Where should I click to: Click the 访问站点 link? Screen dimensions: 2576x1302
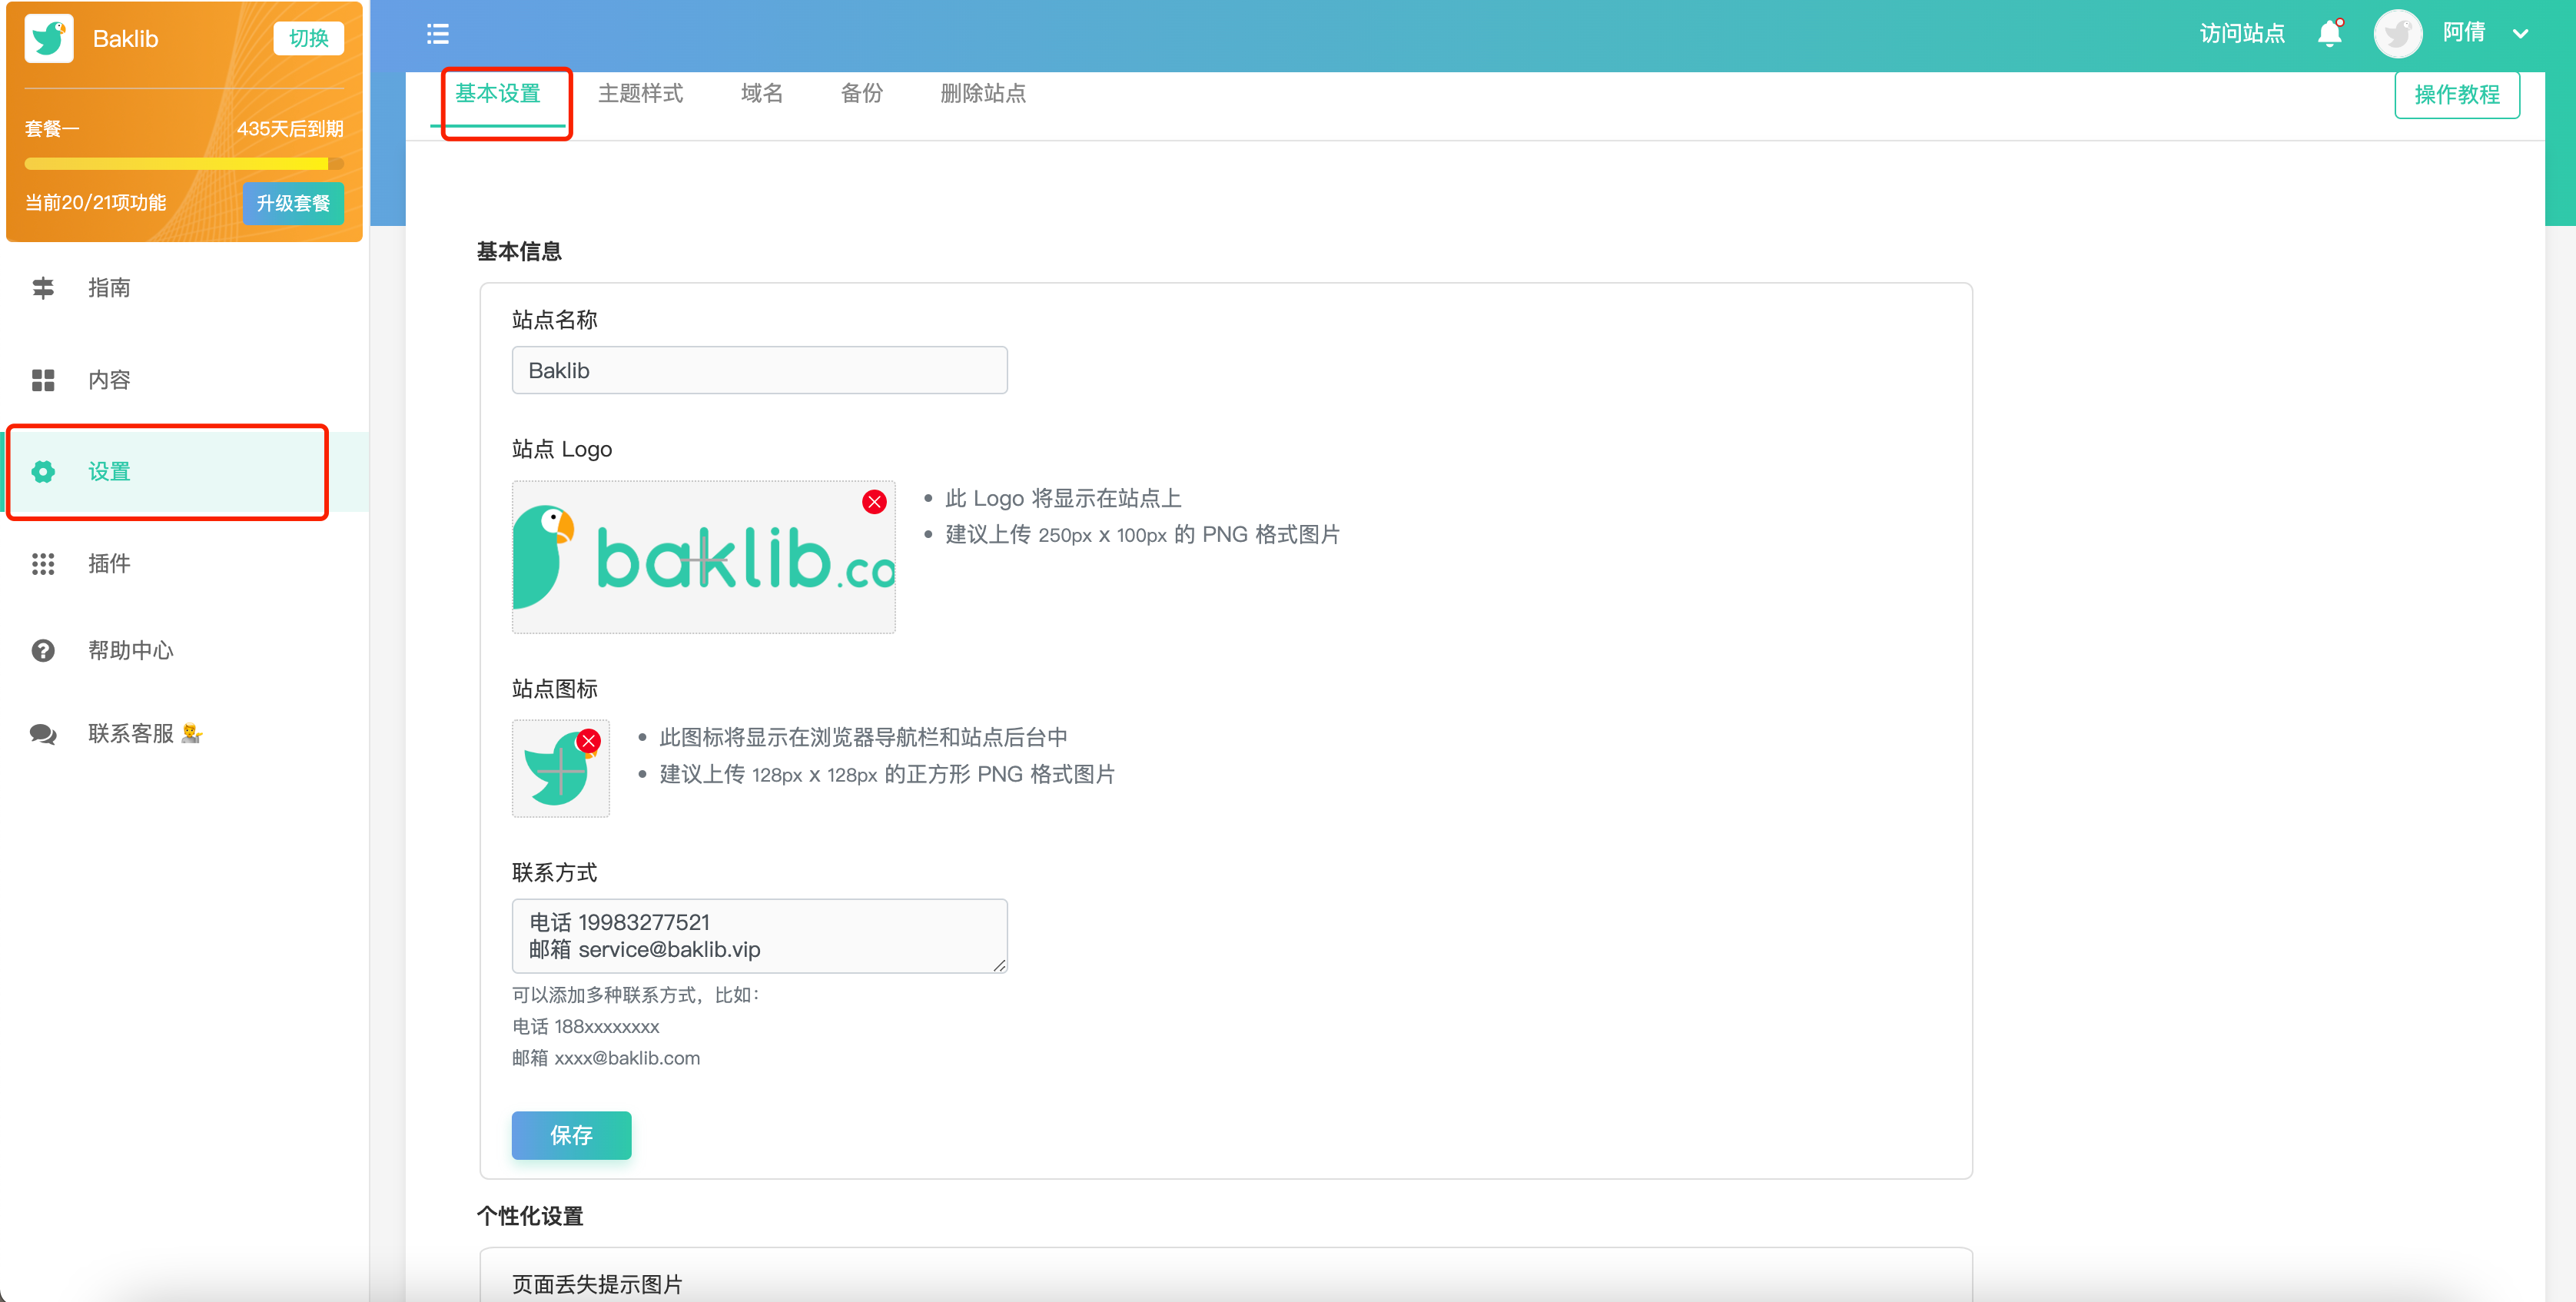click(x=2242, y=34)
